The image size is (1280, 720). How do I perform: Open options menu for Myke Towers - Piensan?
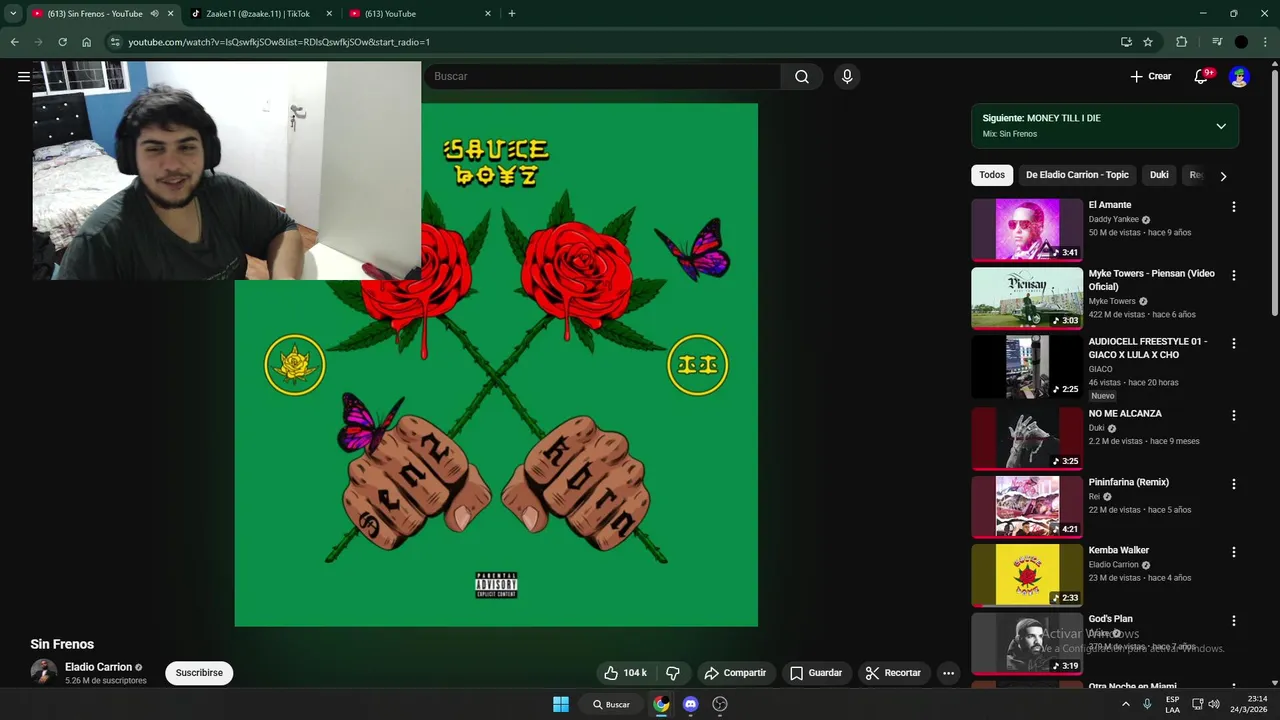click(x=1233, y=275)
